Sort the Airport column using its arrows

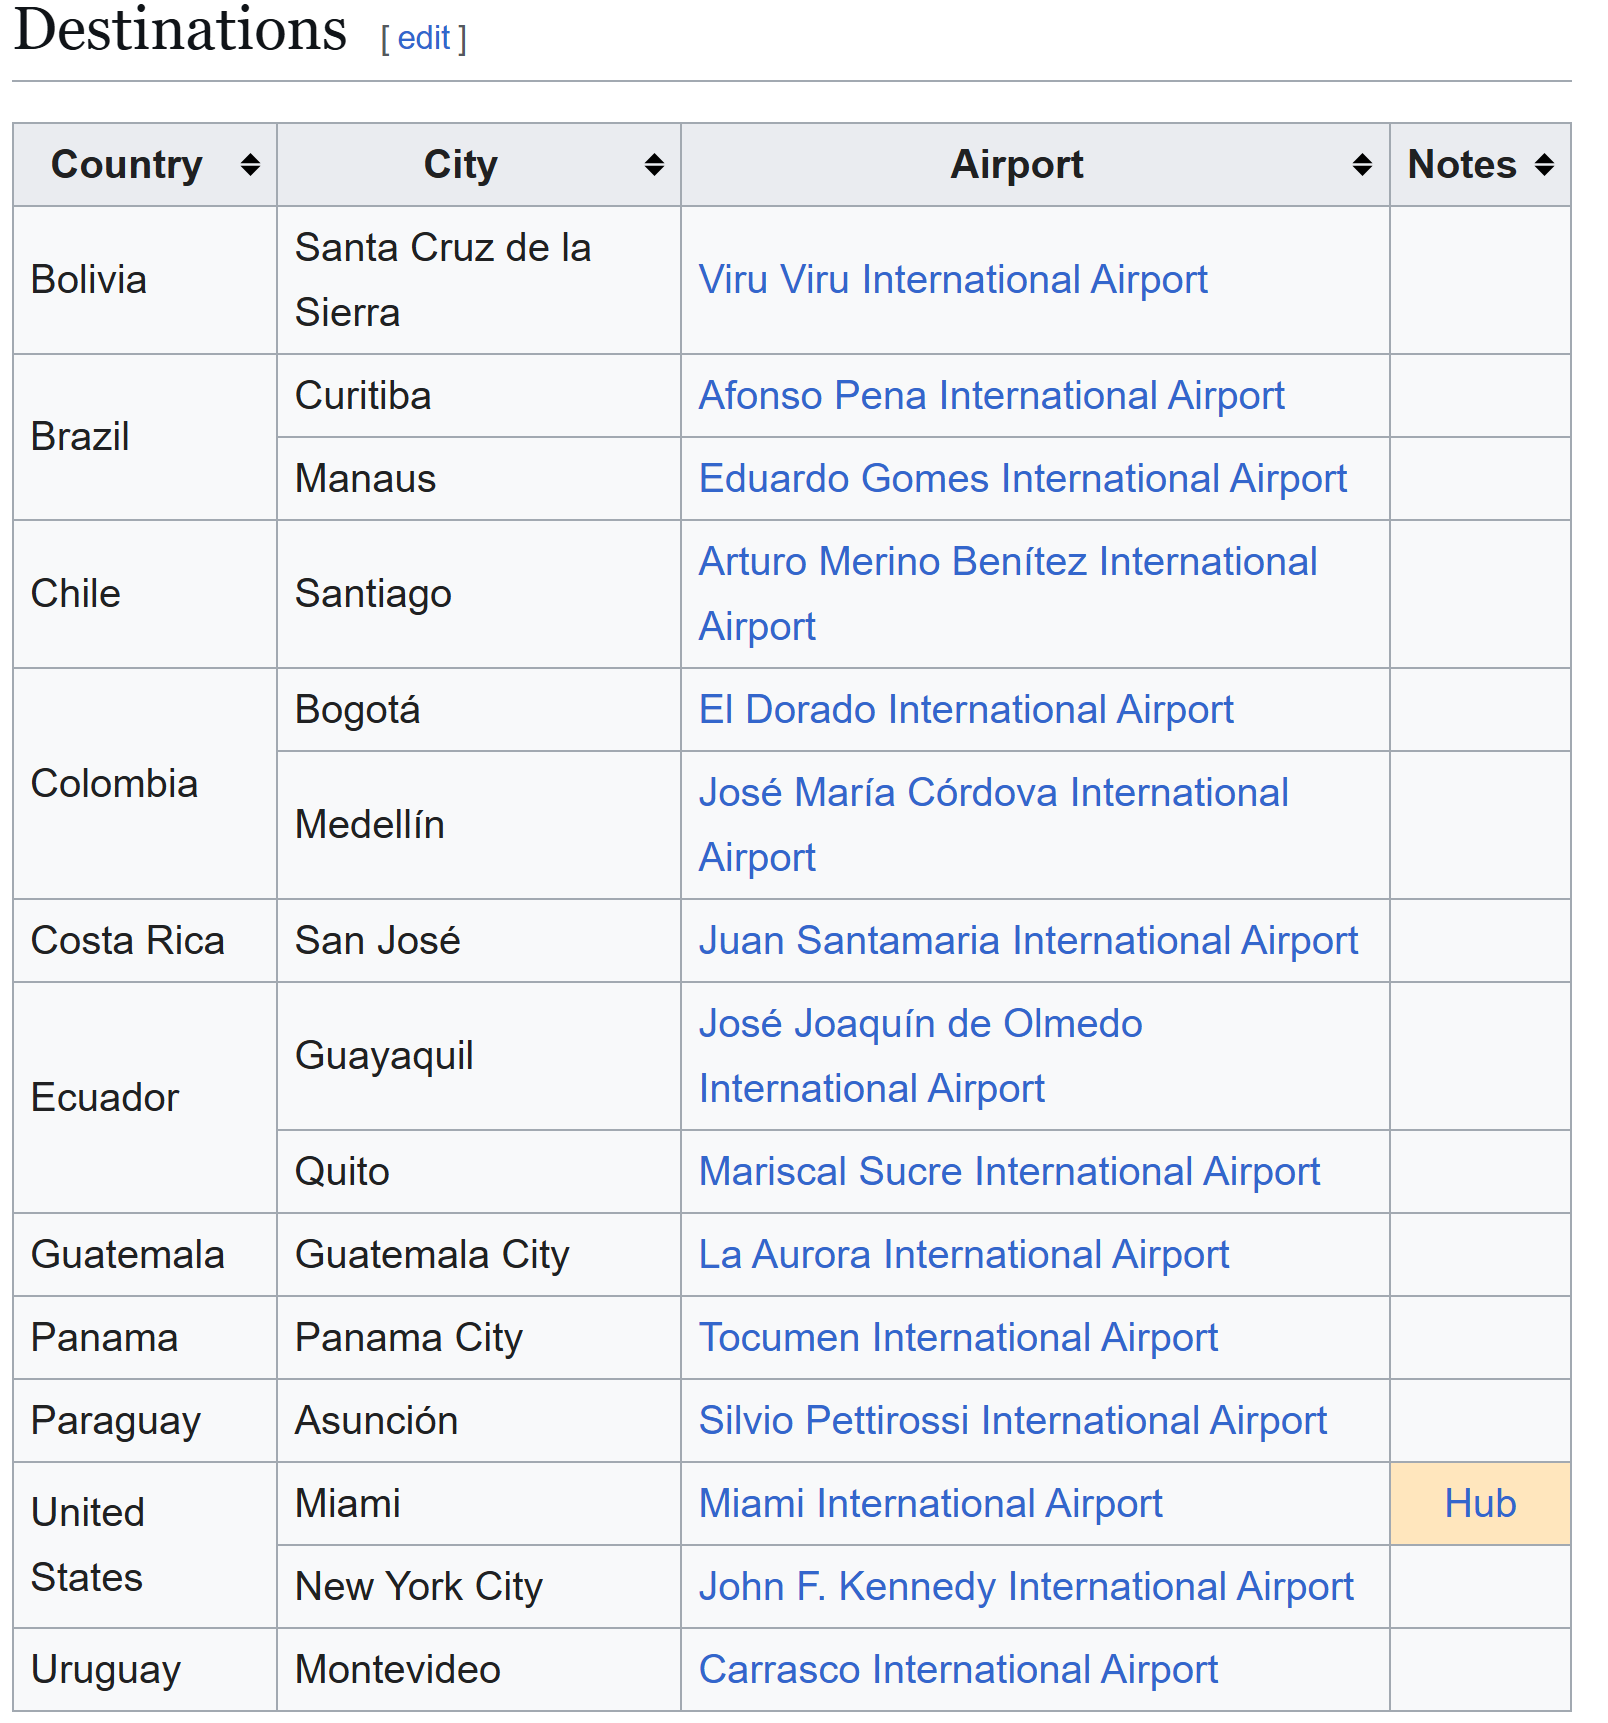point(1361,165)
